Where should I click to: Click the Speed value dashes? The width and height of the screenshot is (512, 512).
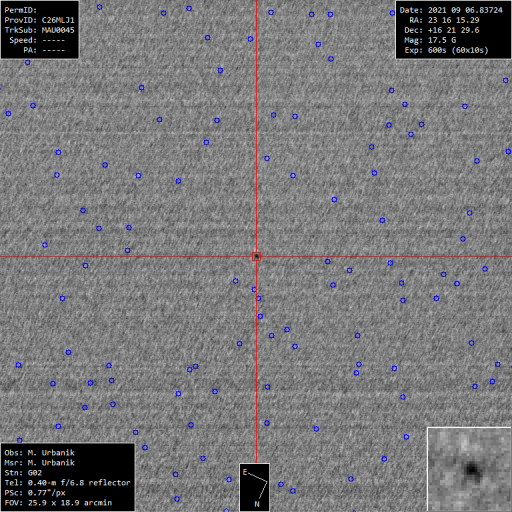(x=54, y=40)
